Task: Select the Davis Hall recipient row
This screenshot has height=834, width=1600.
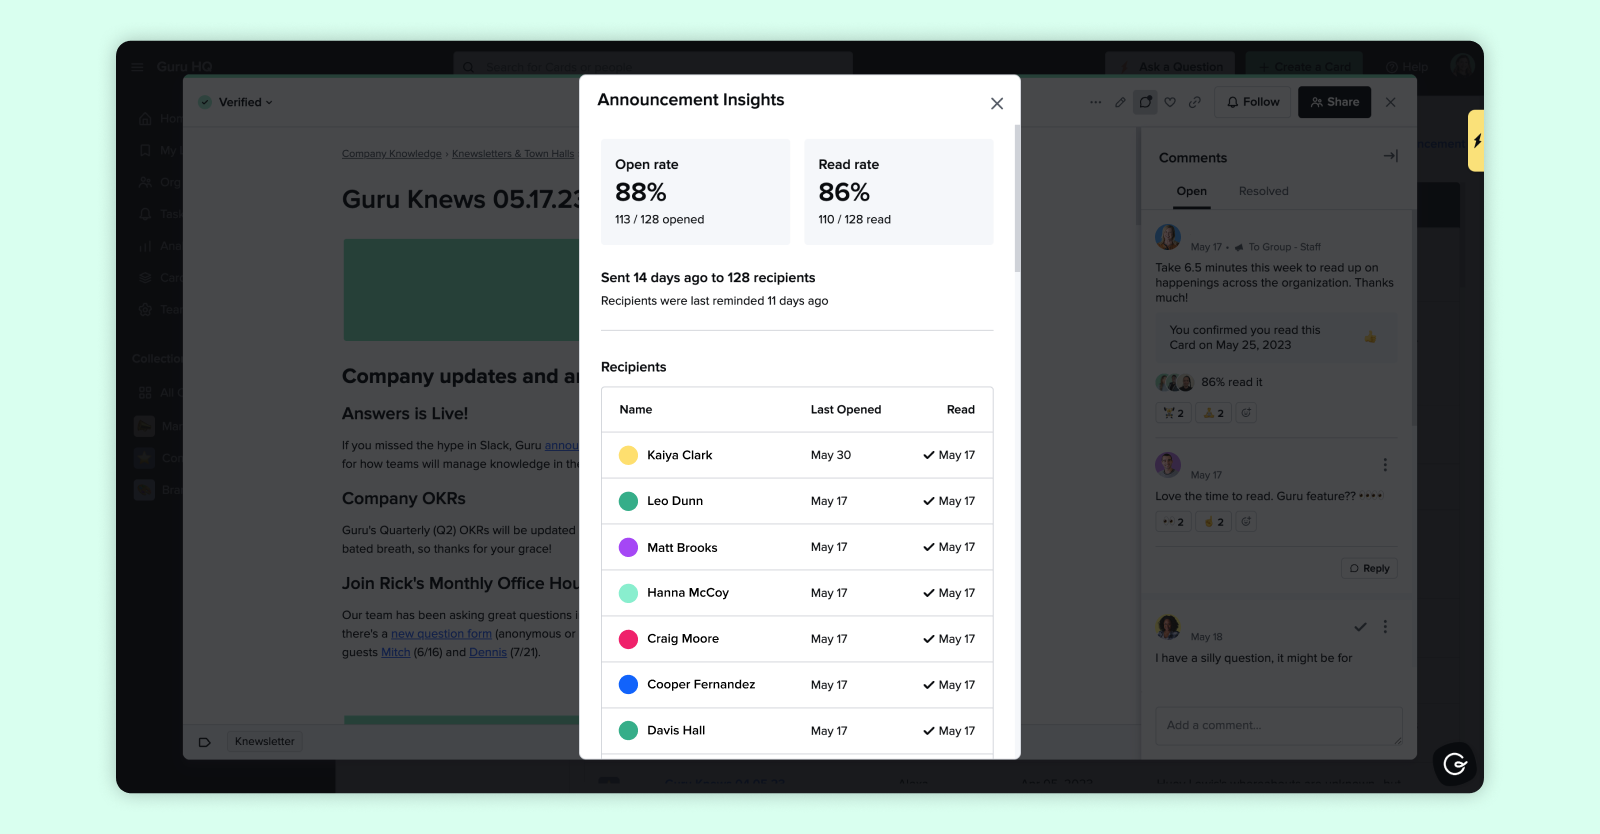Action: click(797, 731)
